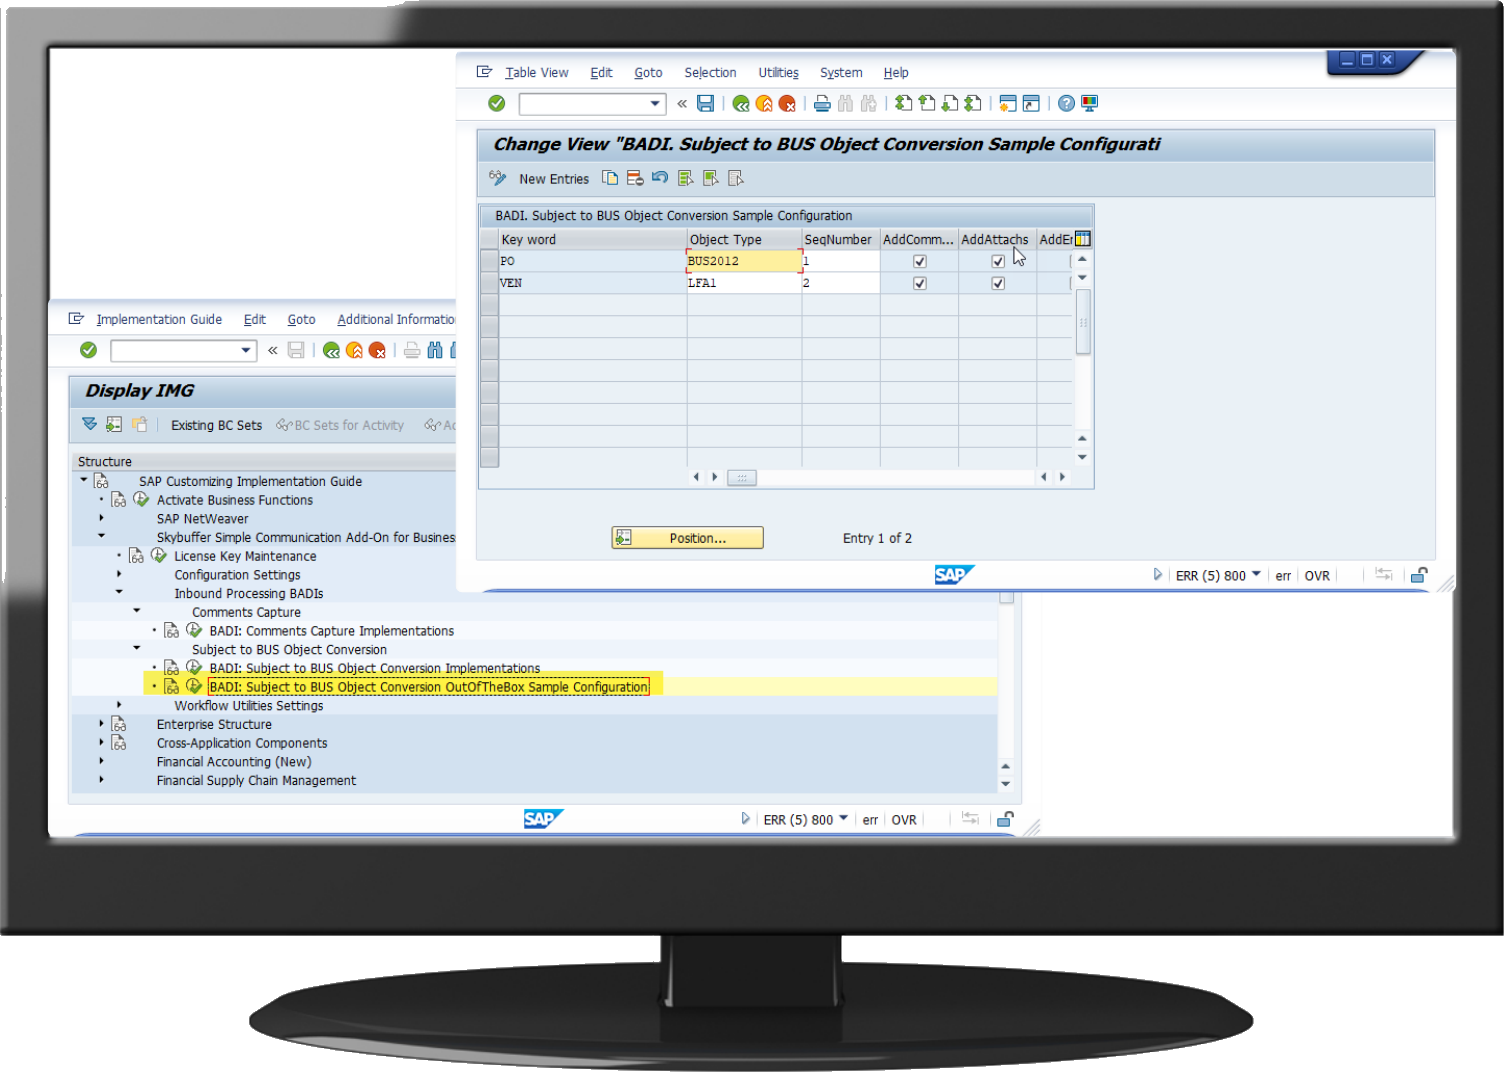Click execute icon for BADI: Comments Capture Implementations

point(194,630)
